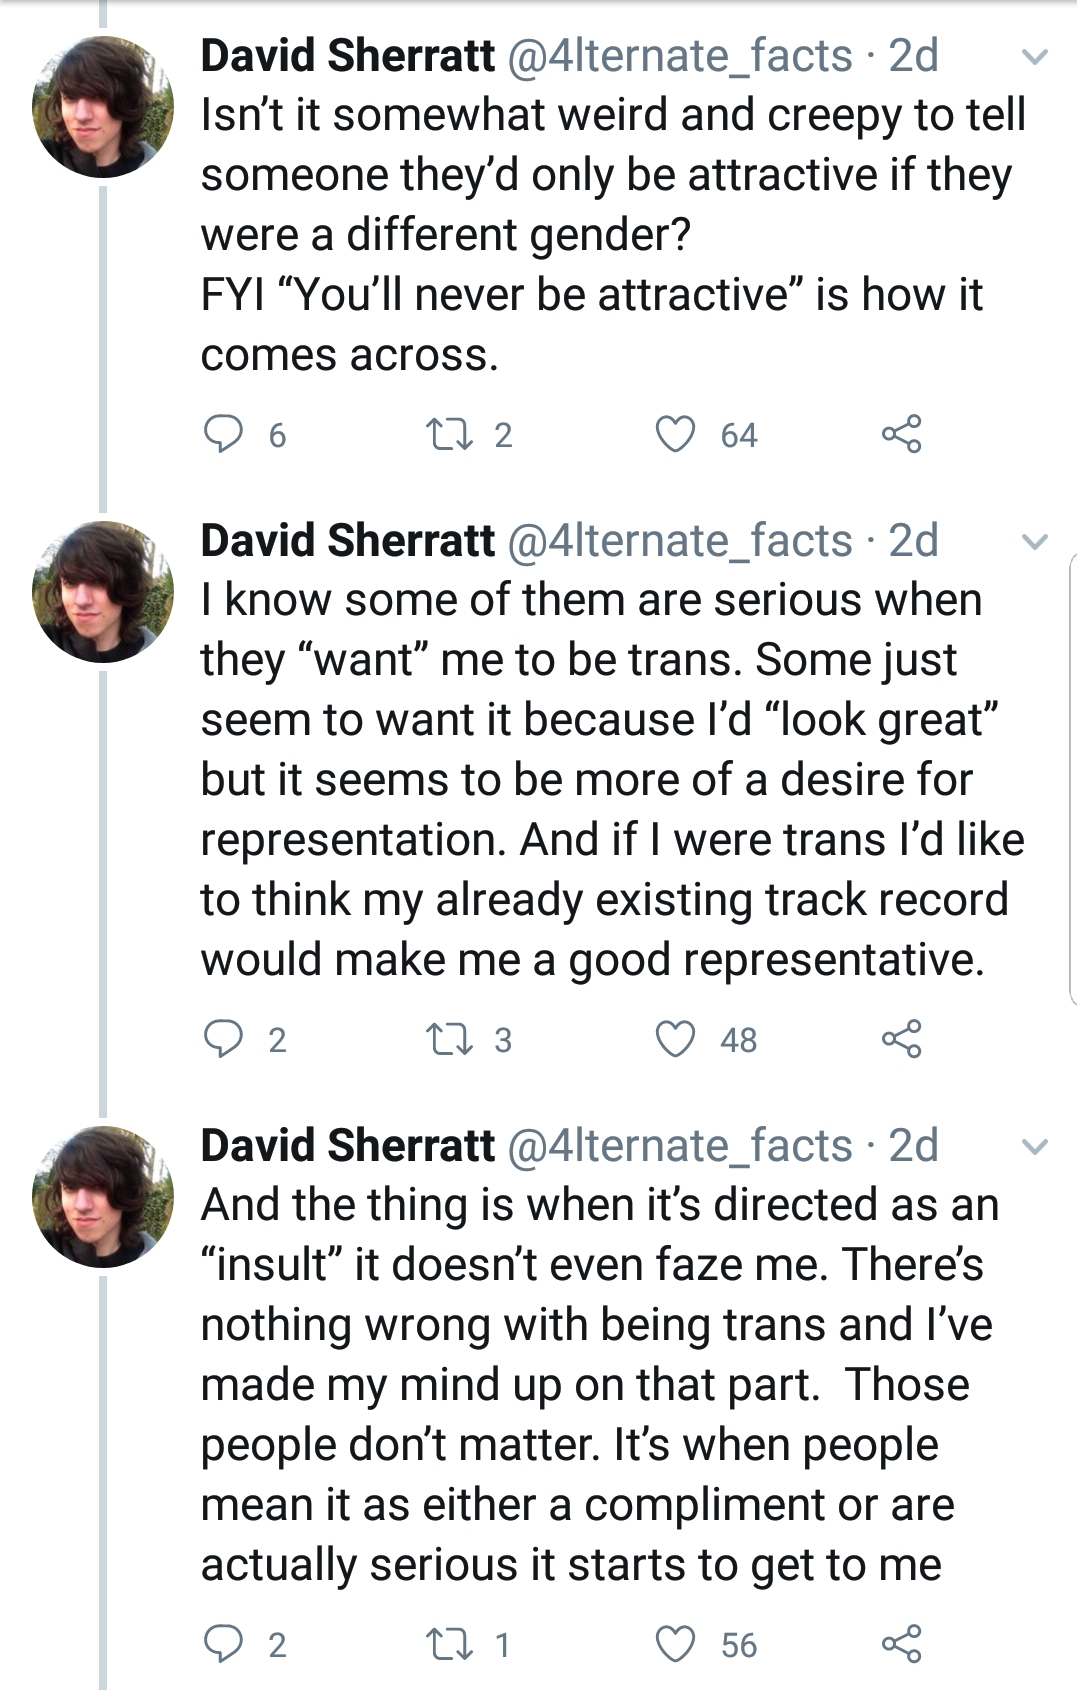Reply to the "doesn't even faze me" tweet
The width and height of the screenshot is (1077, 1690).
(x=223, y=1644)
